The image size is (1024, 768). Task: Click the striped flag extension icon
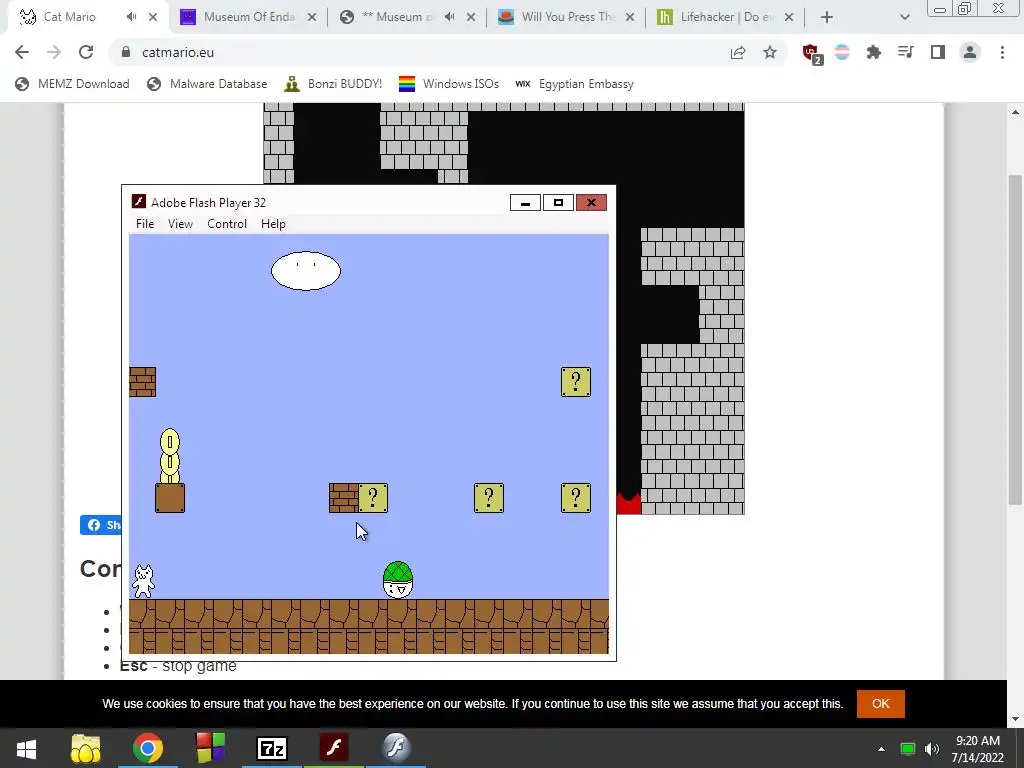842,52
